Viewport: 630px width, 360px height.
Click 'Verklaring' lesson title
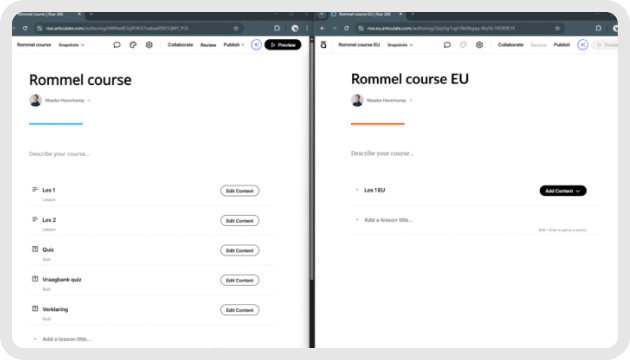click(x=55, y=309)
